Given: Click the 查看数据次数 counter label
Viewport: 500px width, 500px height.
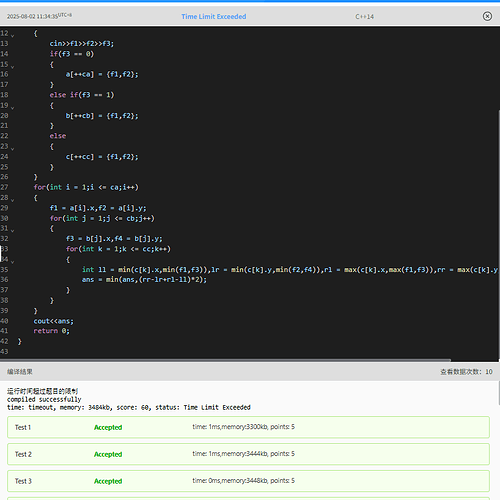Looking at the screenshot, I should 466,372.
